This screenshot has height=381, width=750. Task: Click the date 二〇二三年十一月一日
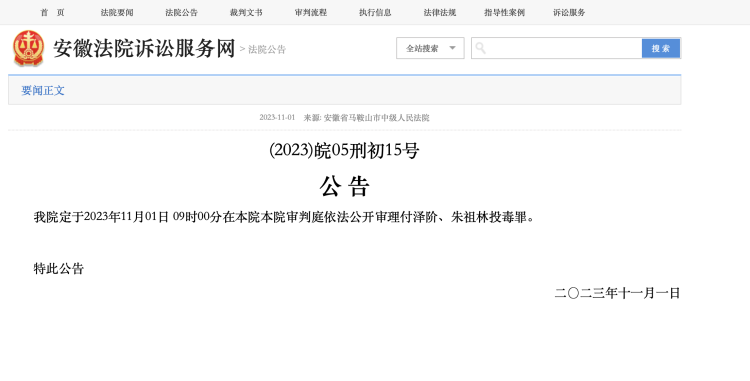pos(617,293)
